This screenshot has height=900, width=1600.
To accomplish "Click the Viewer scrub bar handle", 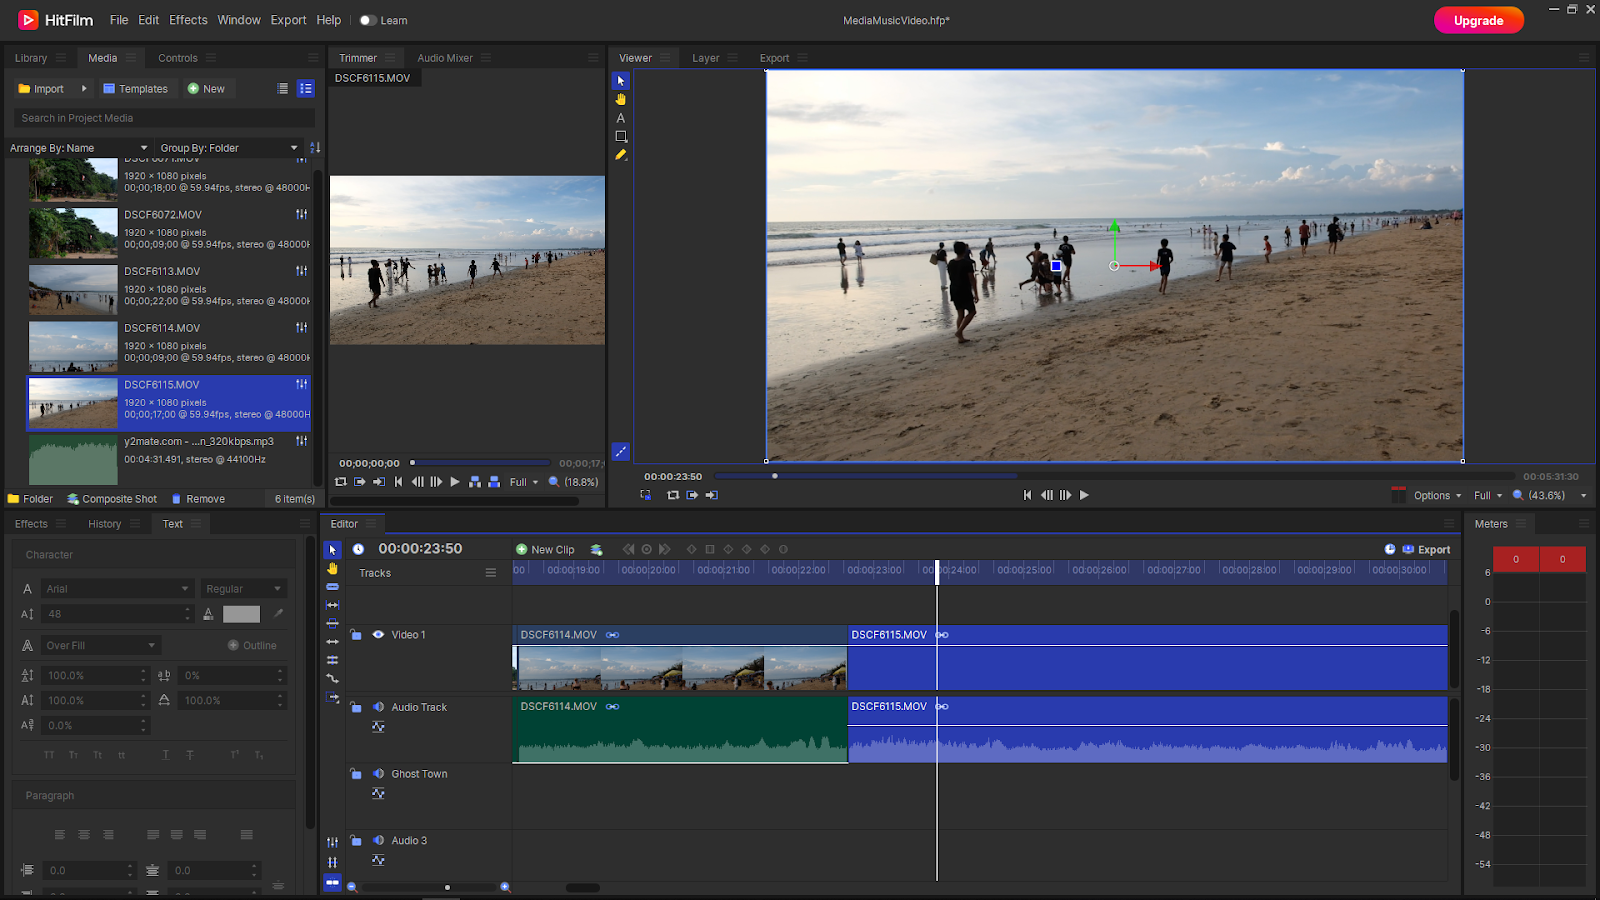I will pos(775,476).
